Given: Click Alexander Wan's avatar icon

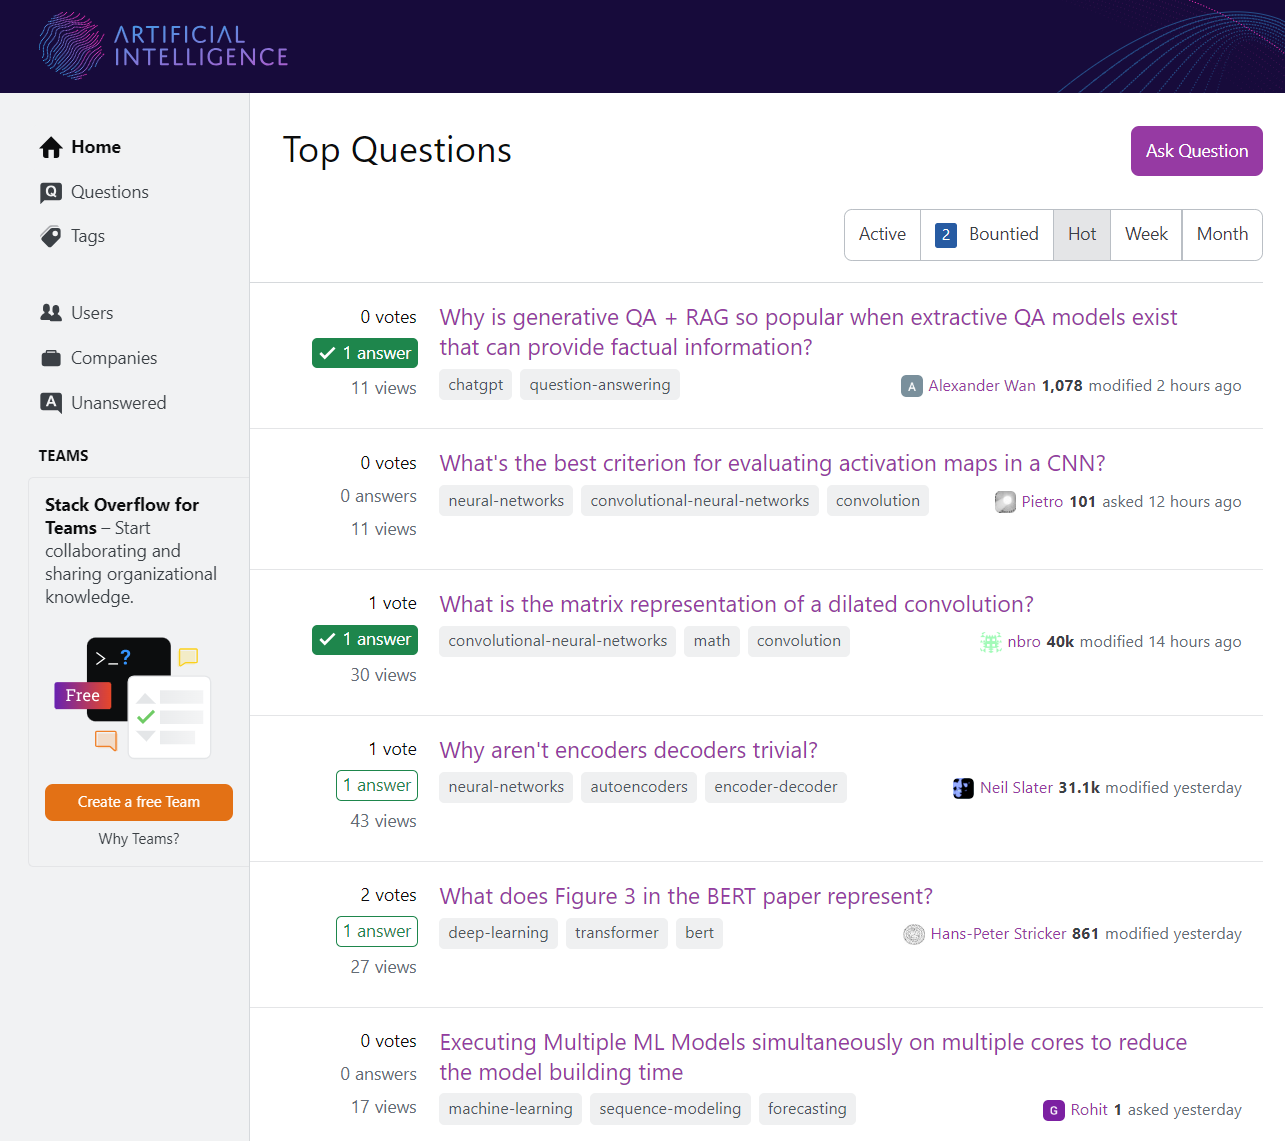Looking at the screenshot, I should 911,385.
